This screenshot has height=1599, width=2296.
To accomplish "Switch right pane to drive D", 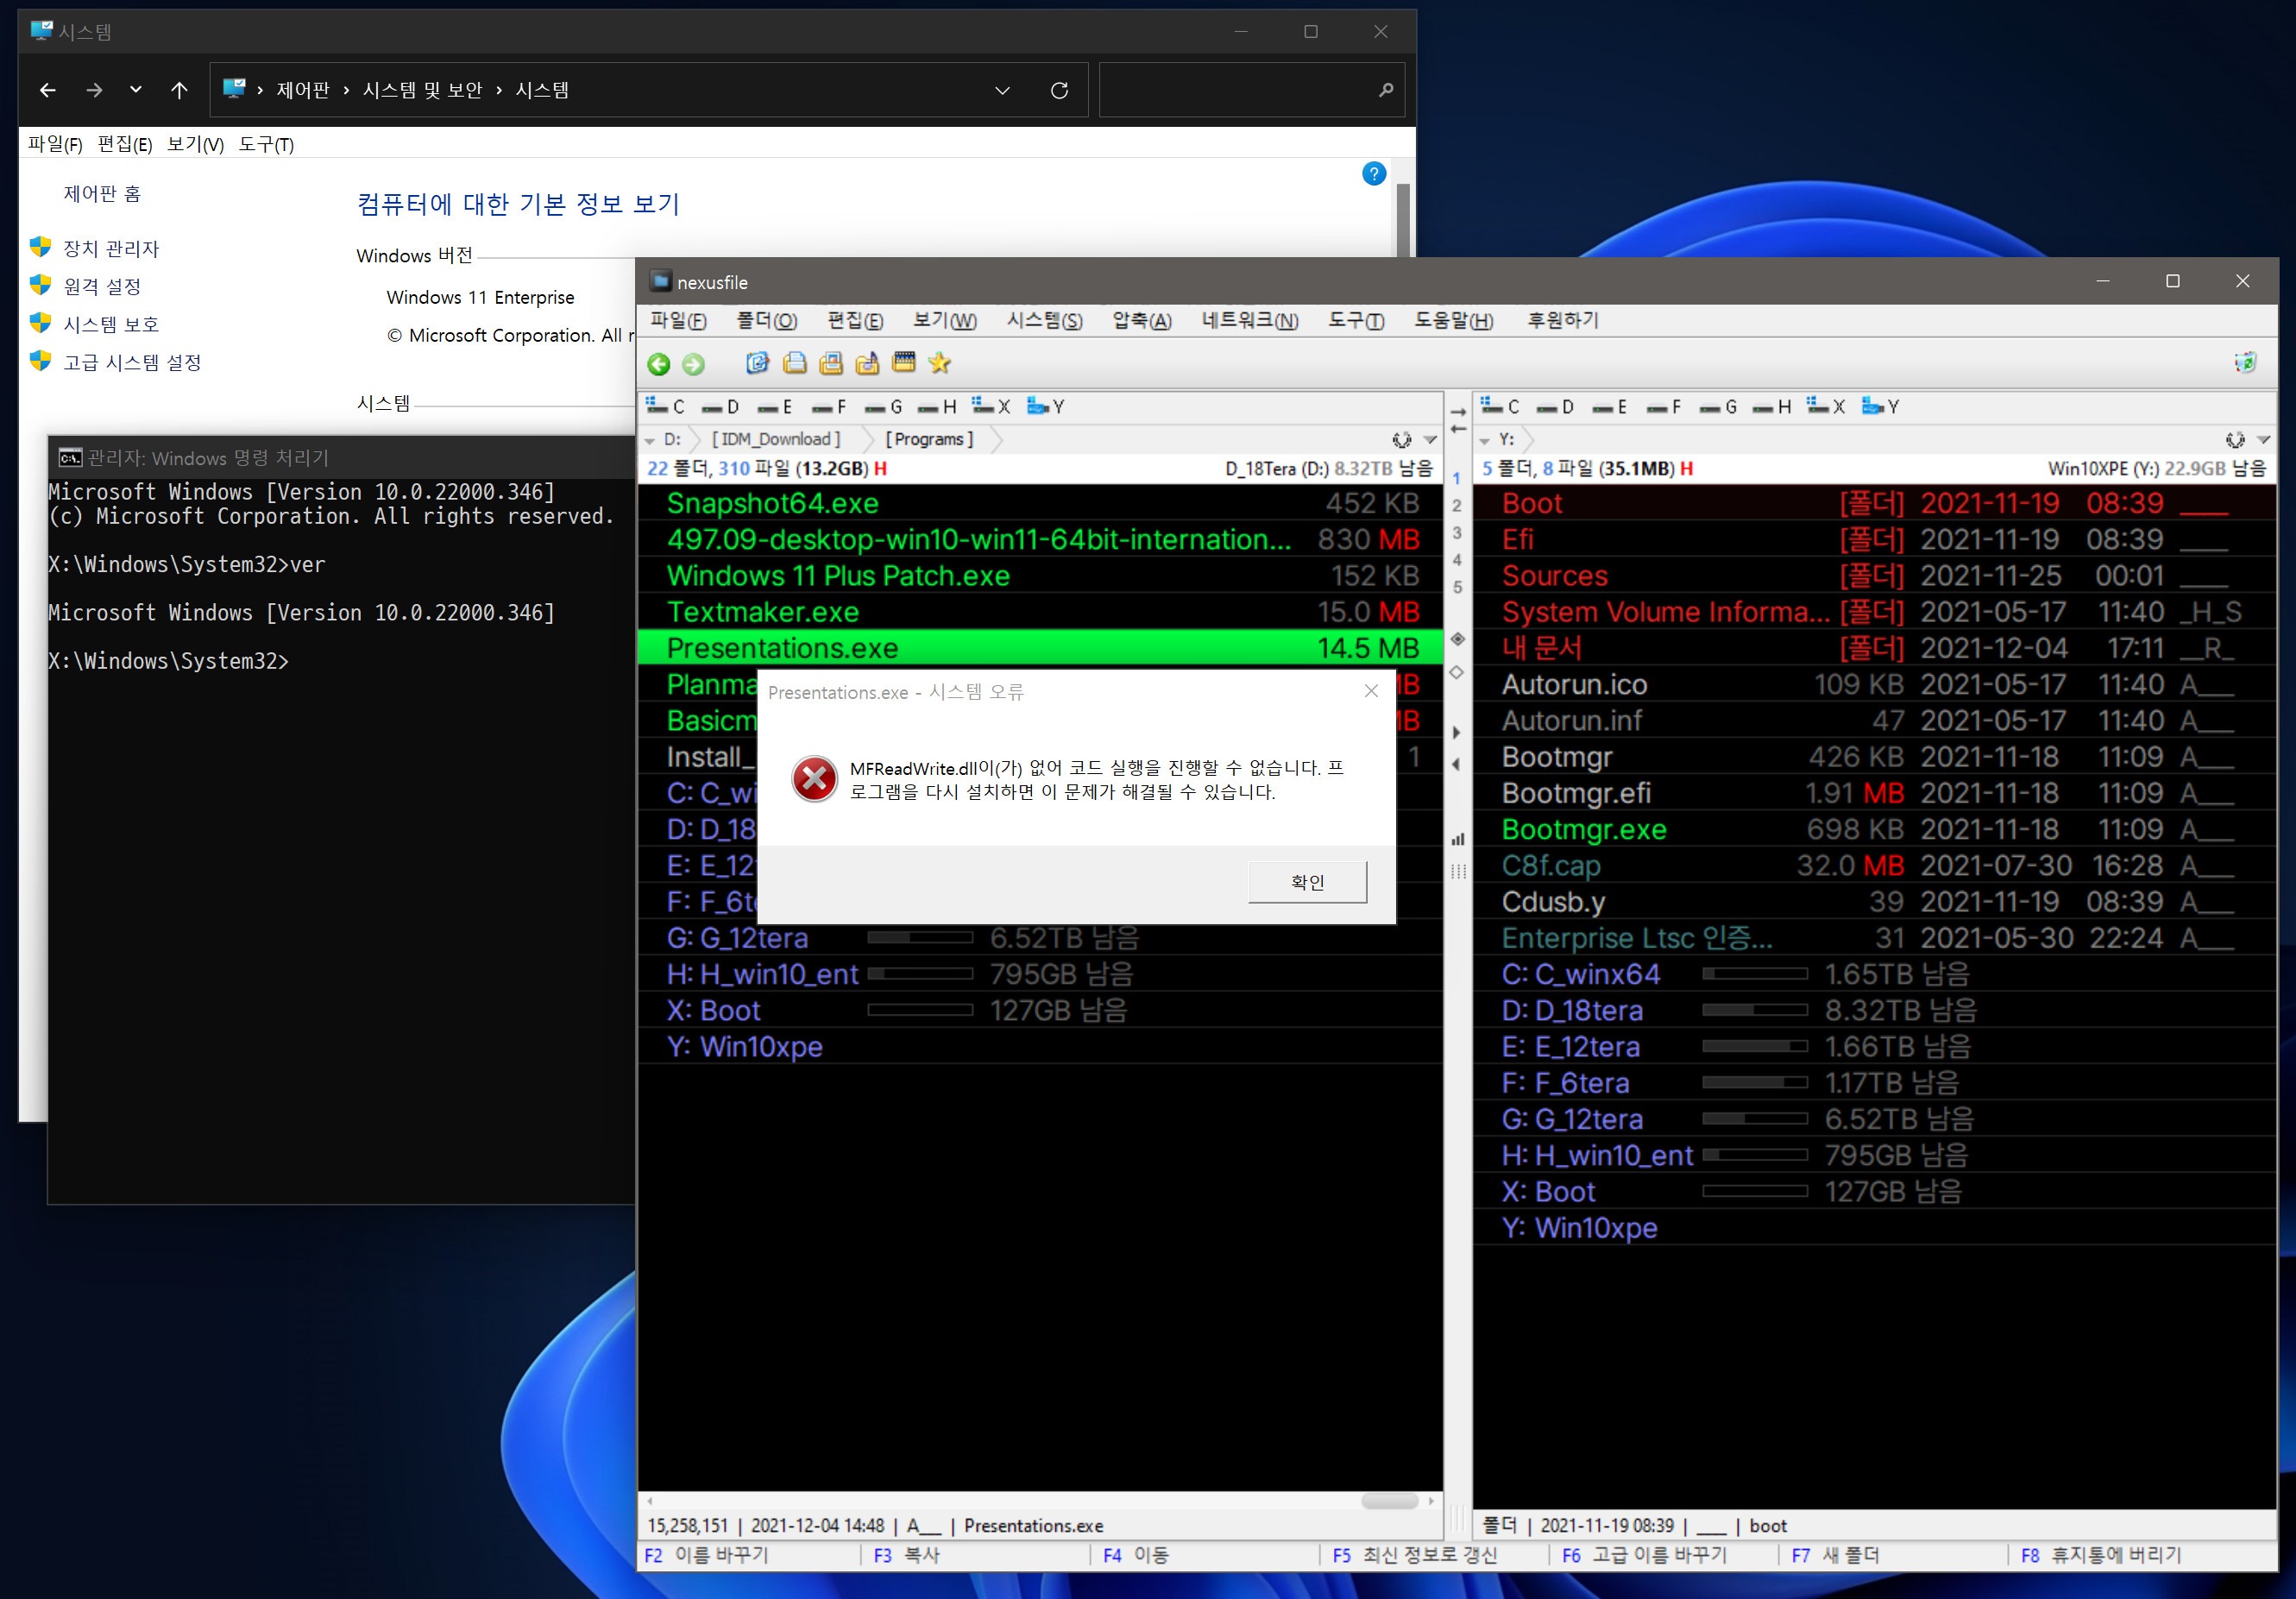I will 1555,407.
